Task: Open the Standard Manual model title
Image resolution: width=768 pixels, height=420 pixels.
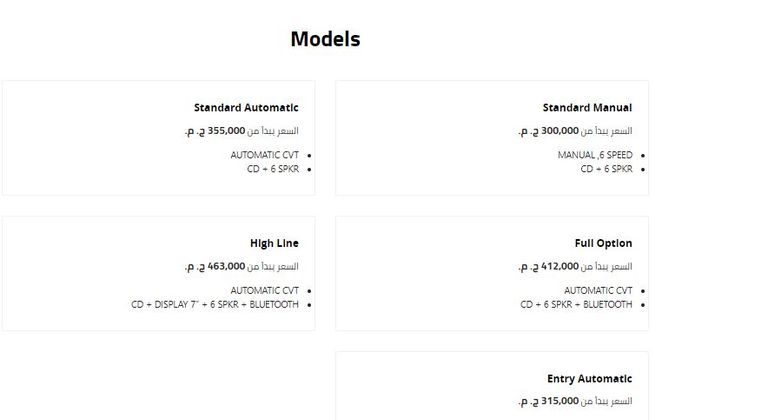Action: pyautogui.click(x=587, y=108)
